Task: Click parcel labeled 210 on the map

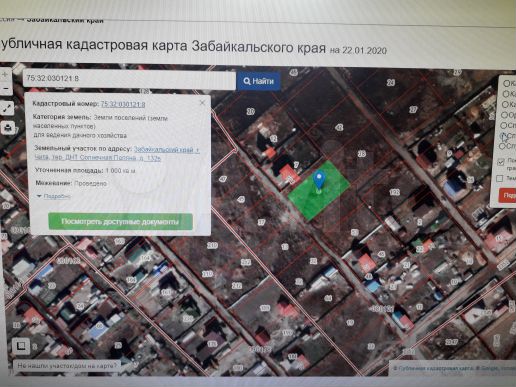Action: point(207,274)
